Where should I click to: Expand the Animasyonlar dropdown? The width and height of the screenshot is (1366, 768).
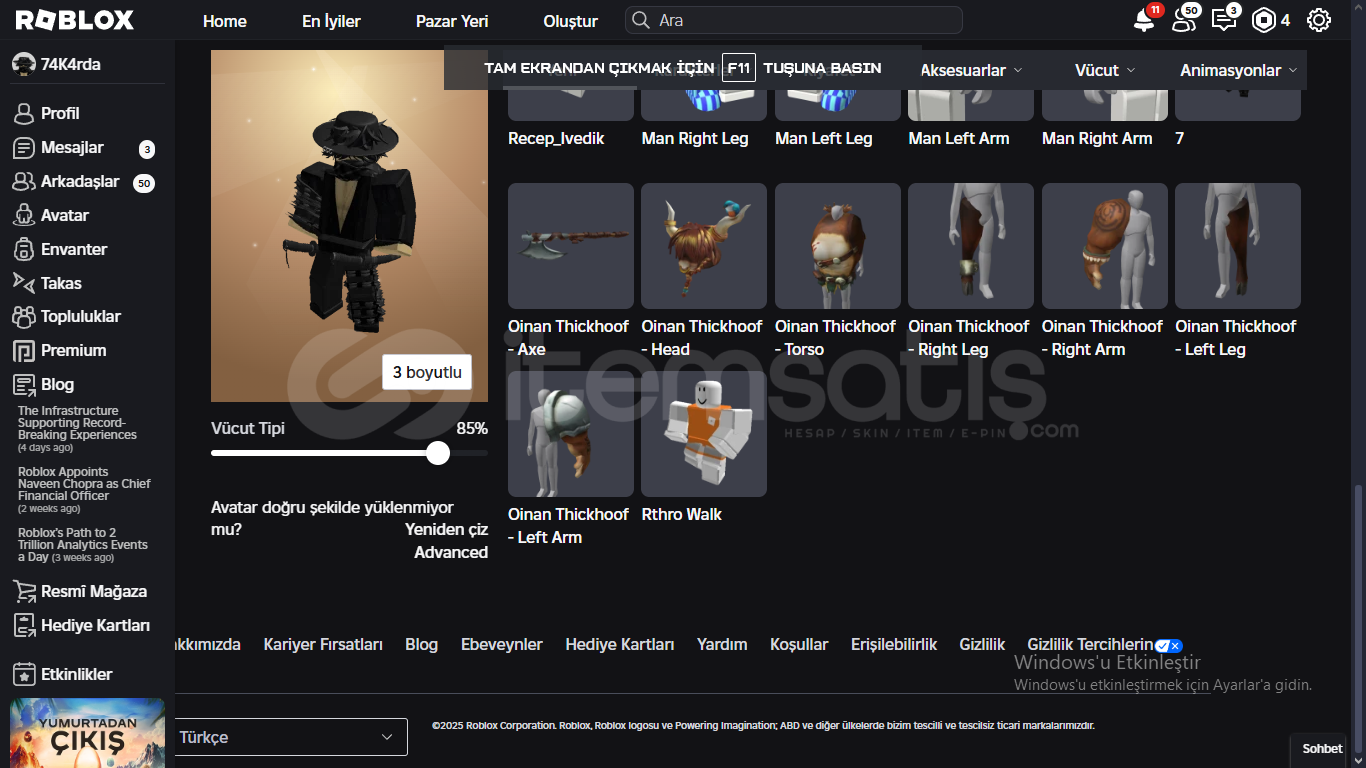coord(1238,70)
